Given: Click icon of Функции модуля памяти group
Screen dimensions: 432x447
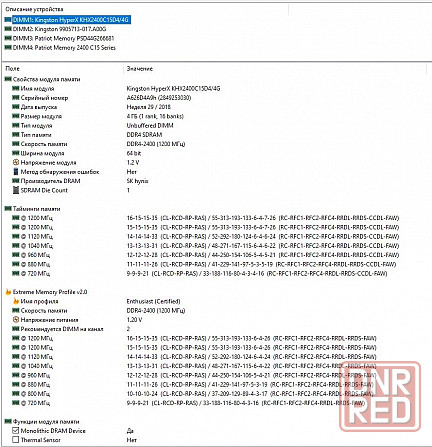Looking at the screenshot, I should pyautogui.click(x=8, y=421).
